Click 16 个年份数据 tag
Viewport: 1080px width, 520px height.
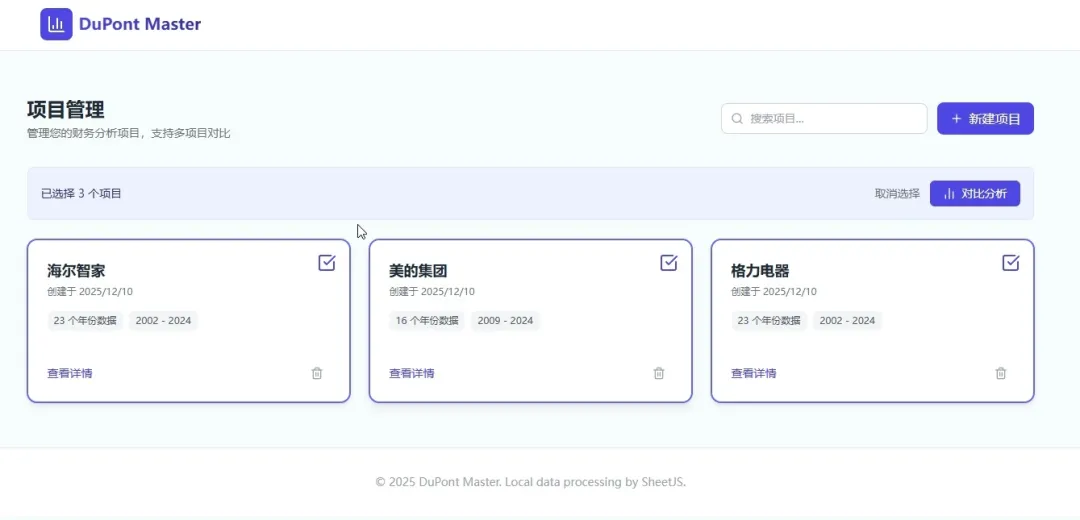(427, 320)
